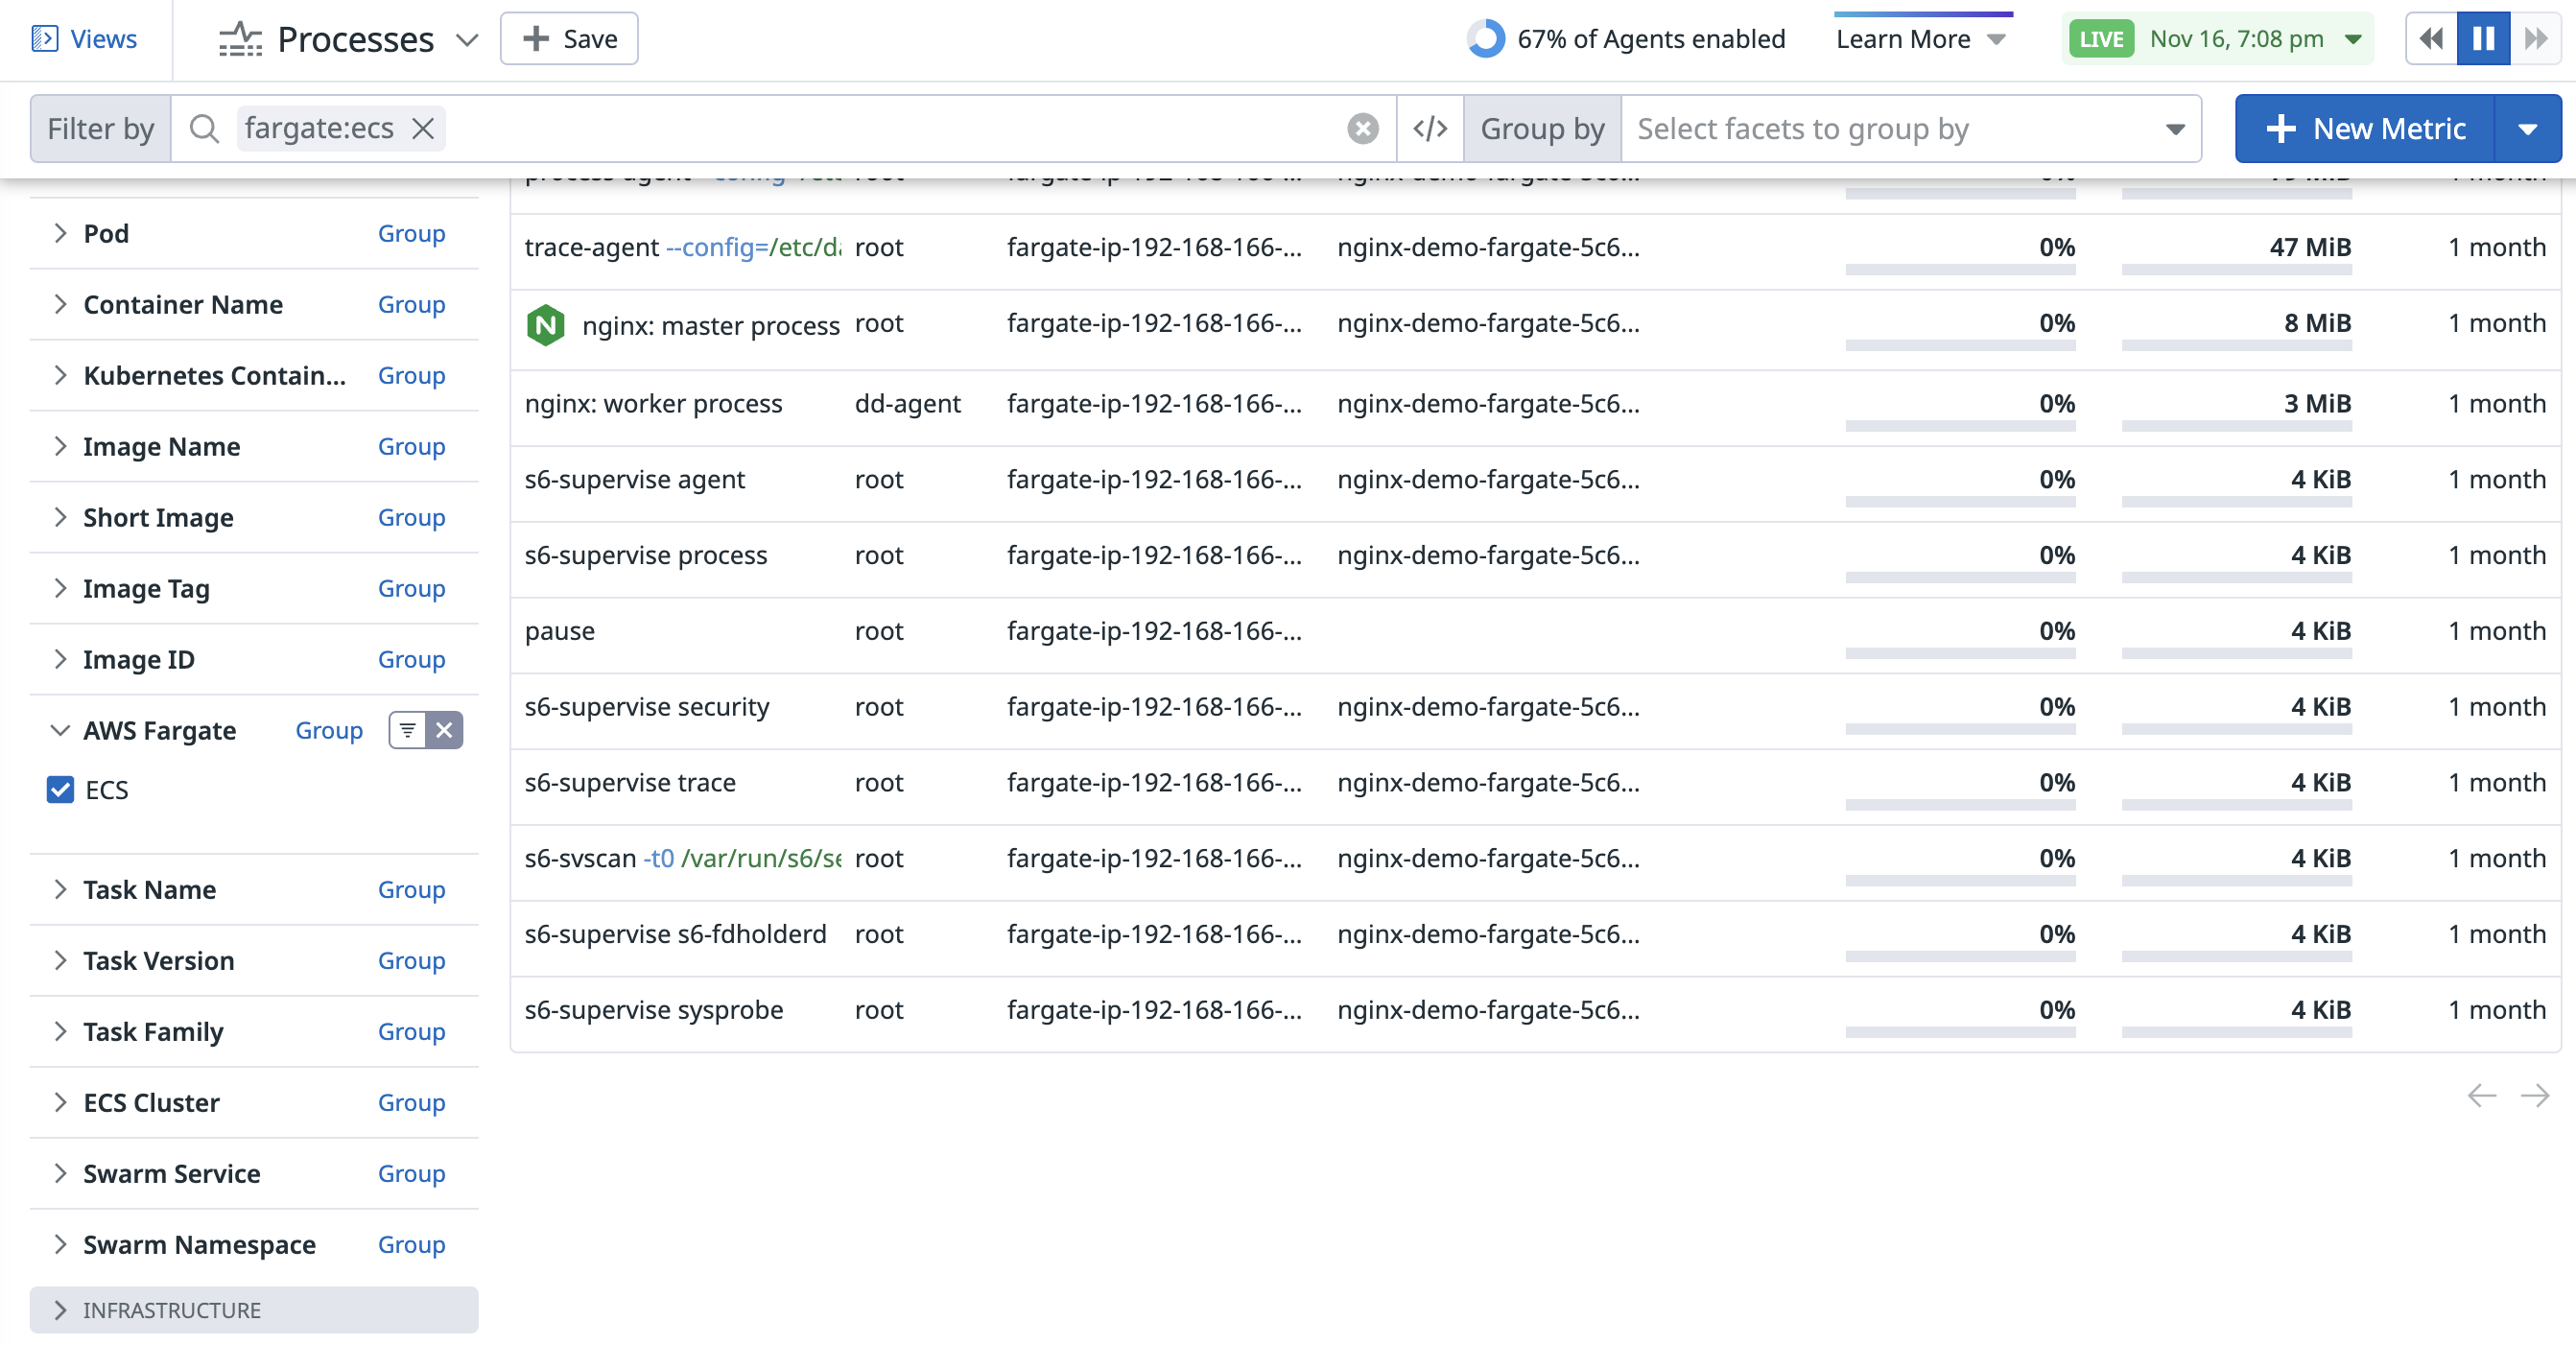2576x1345 pixels.
Task: Expand the Image ID facet
Action: point(60,660)
